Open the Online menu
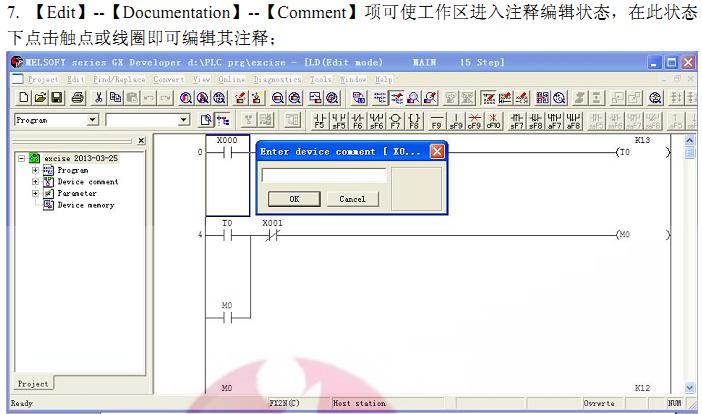 point(231,79)
